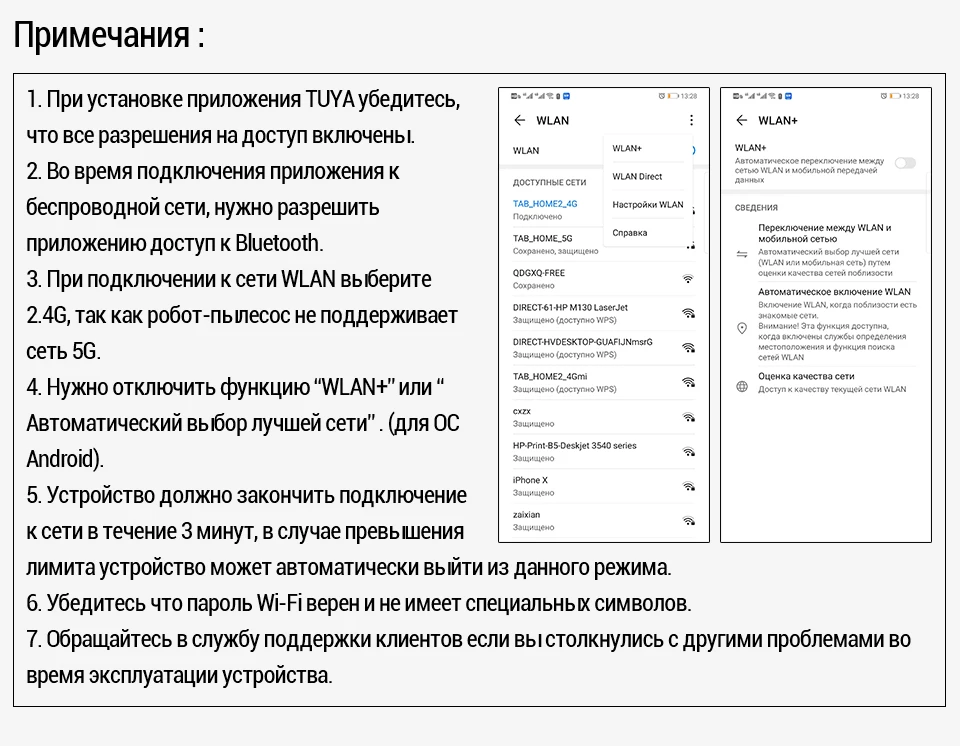Select WLAN+ from the popup menu
The width and height of the screenshot is (960, 746).
(x=627, y=148)
